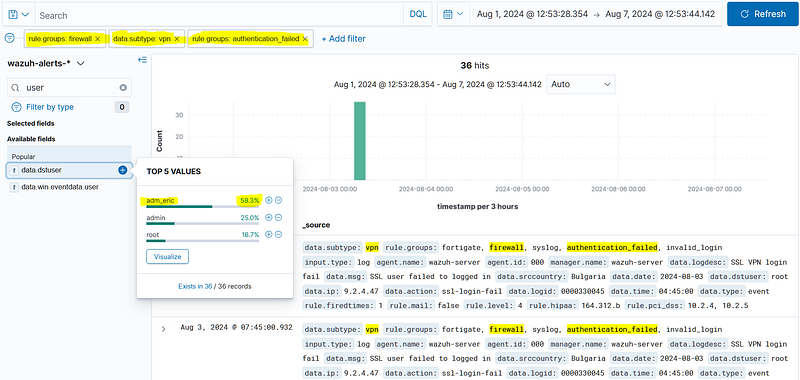Screen dimensions: 800x380
Task: Click the Visualize button
Action: [167, 257]
